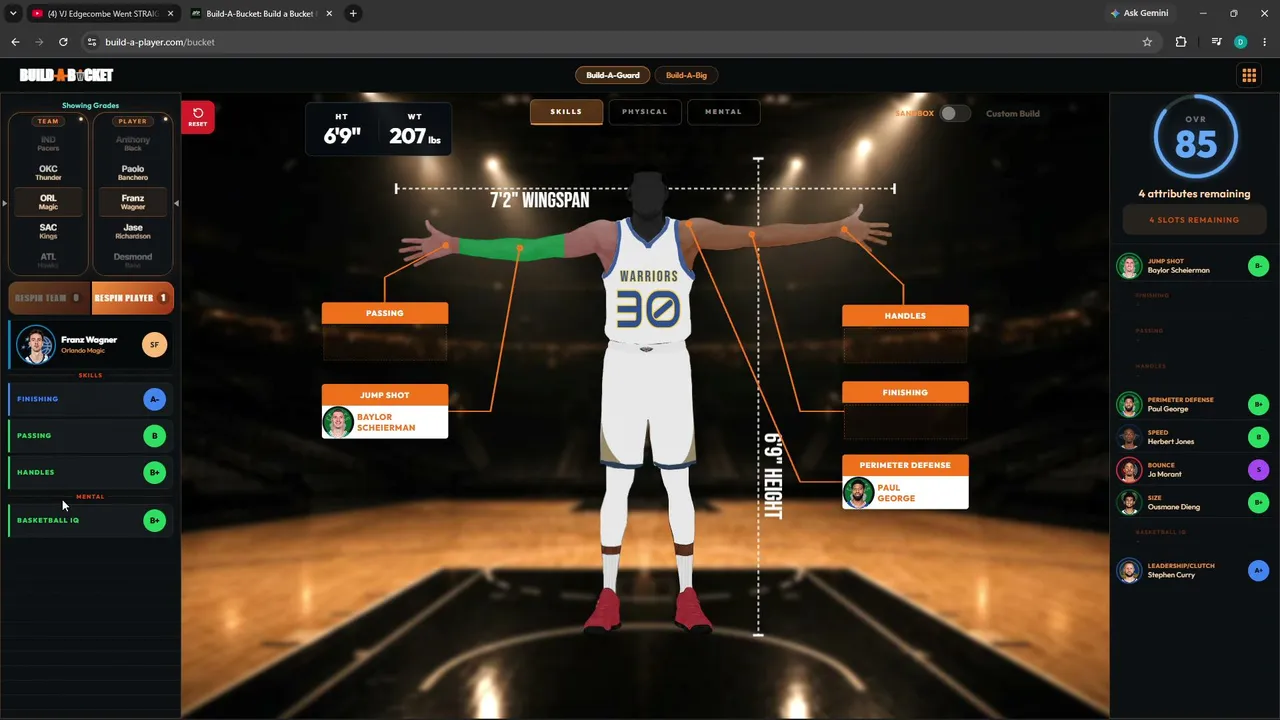Switch to the Mental tab
The image size is (1280, 720).
723,112
